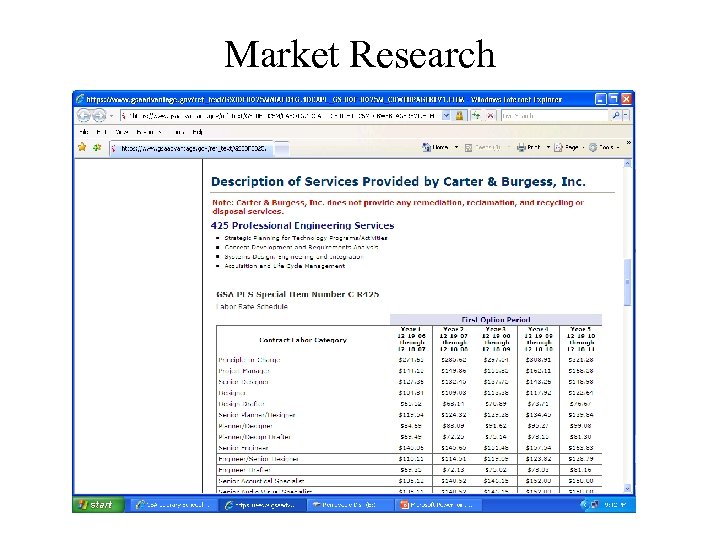
Task: Click the Description of Services heading
Action: coord(398,182)
